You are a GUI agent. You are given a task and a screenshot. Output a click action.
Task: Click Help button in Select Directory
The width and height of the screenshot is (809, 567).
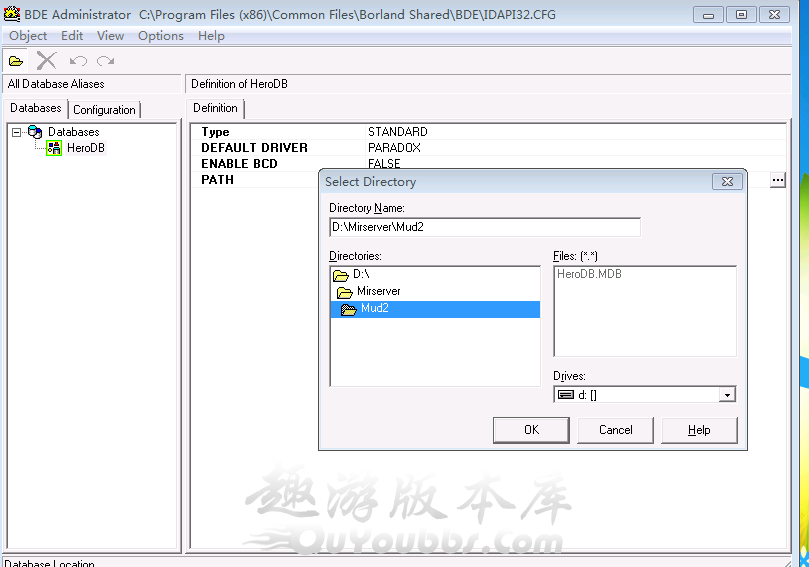699,430
